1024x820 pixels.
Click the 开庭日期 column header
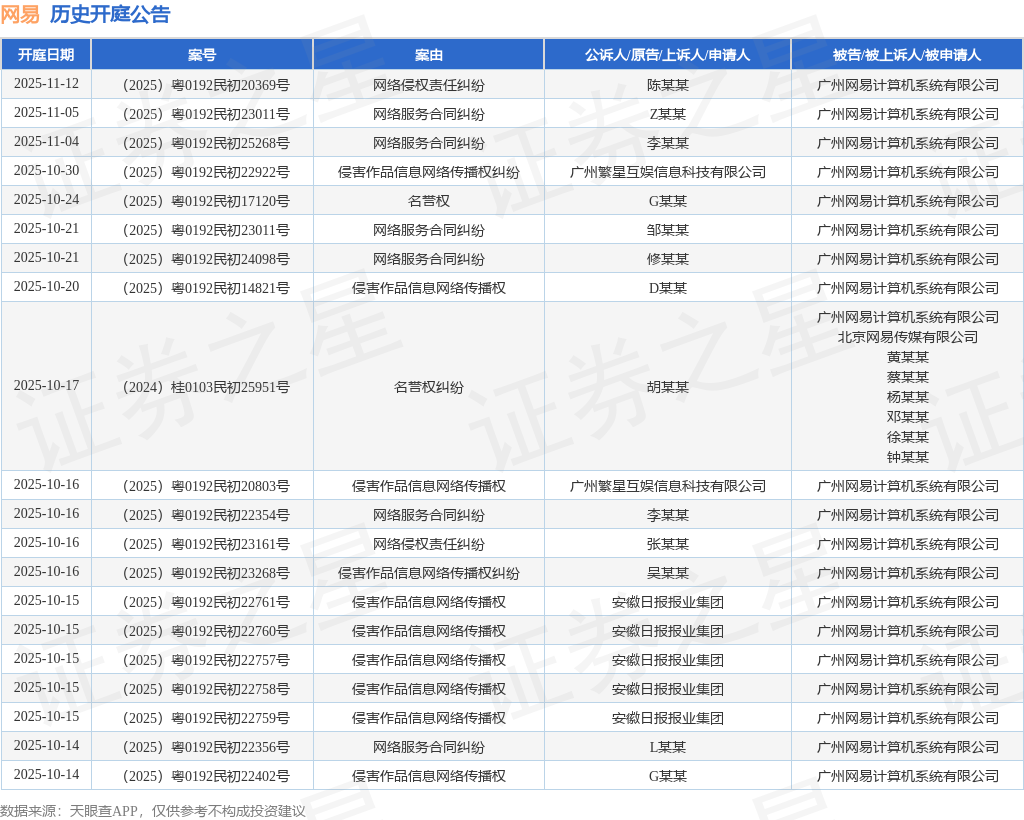46,55
